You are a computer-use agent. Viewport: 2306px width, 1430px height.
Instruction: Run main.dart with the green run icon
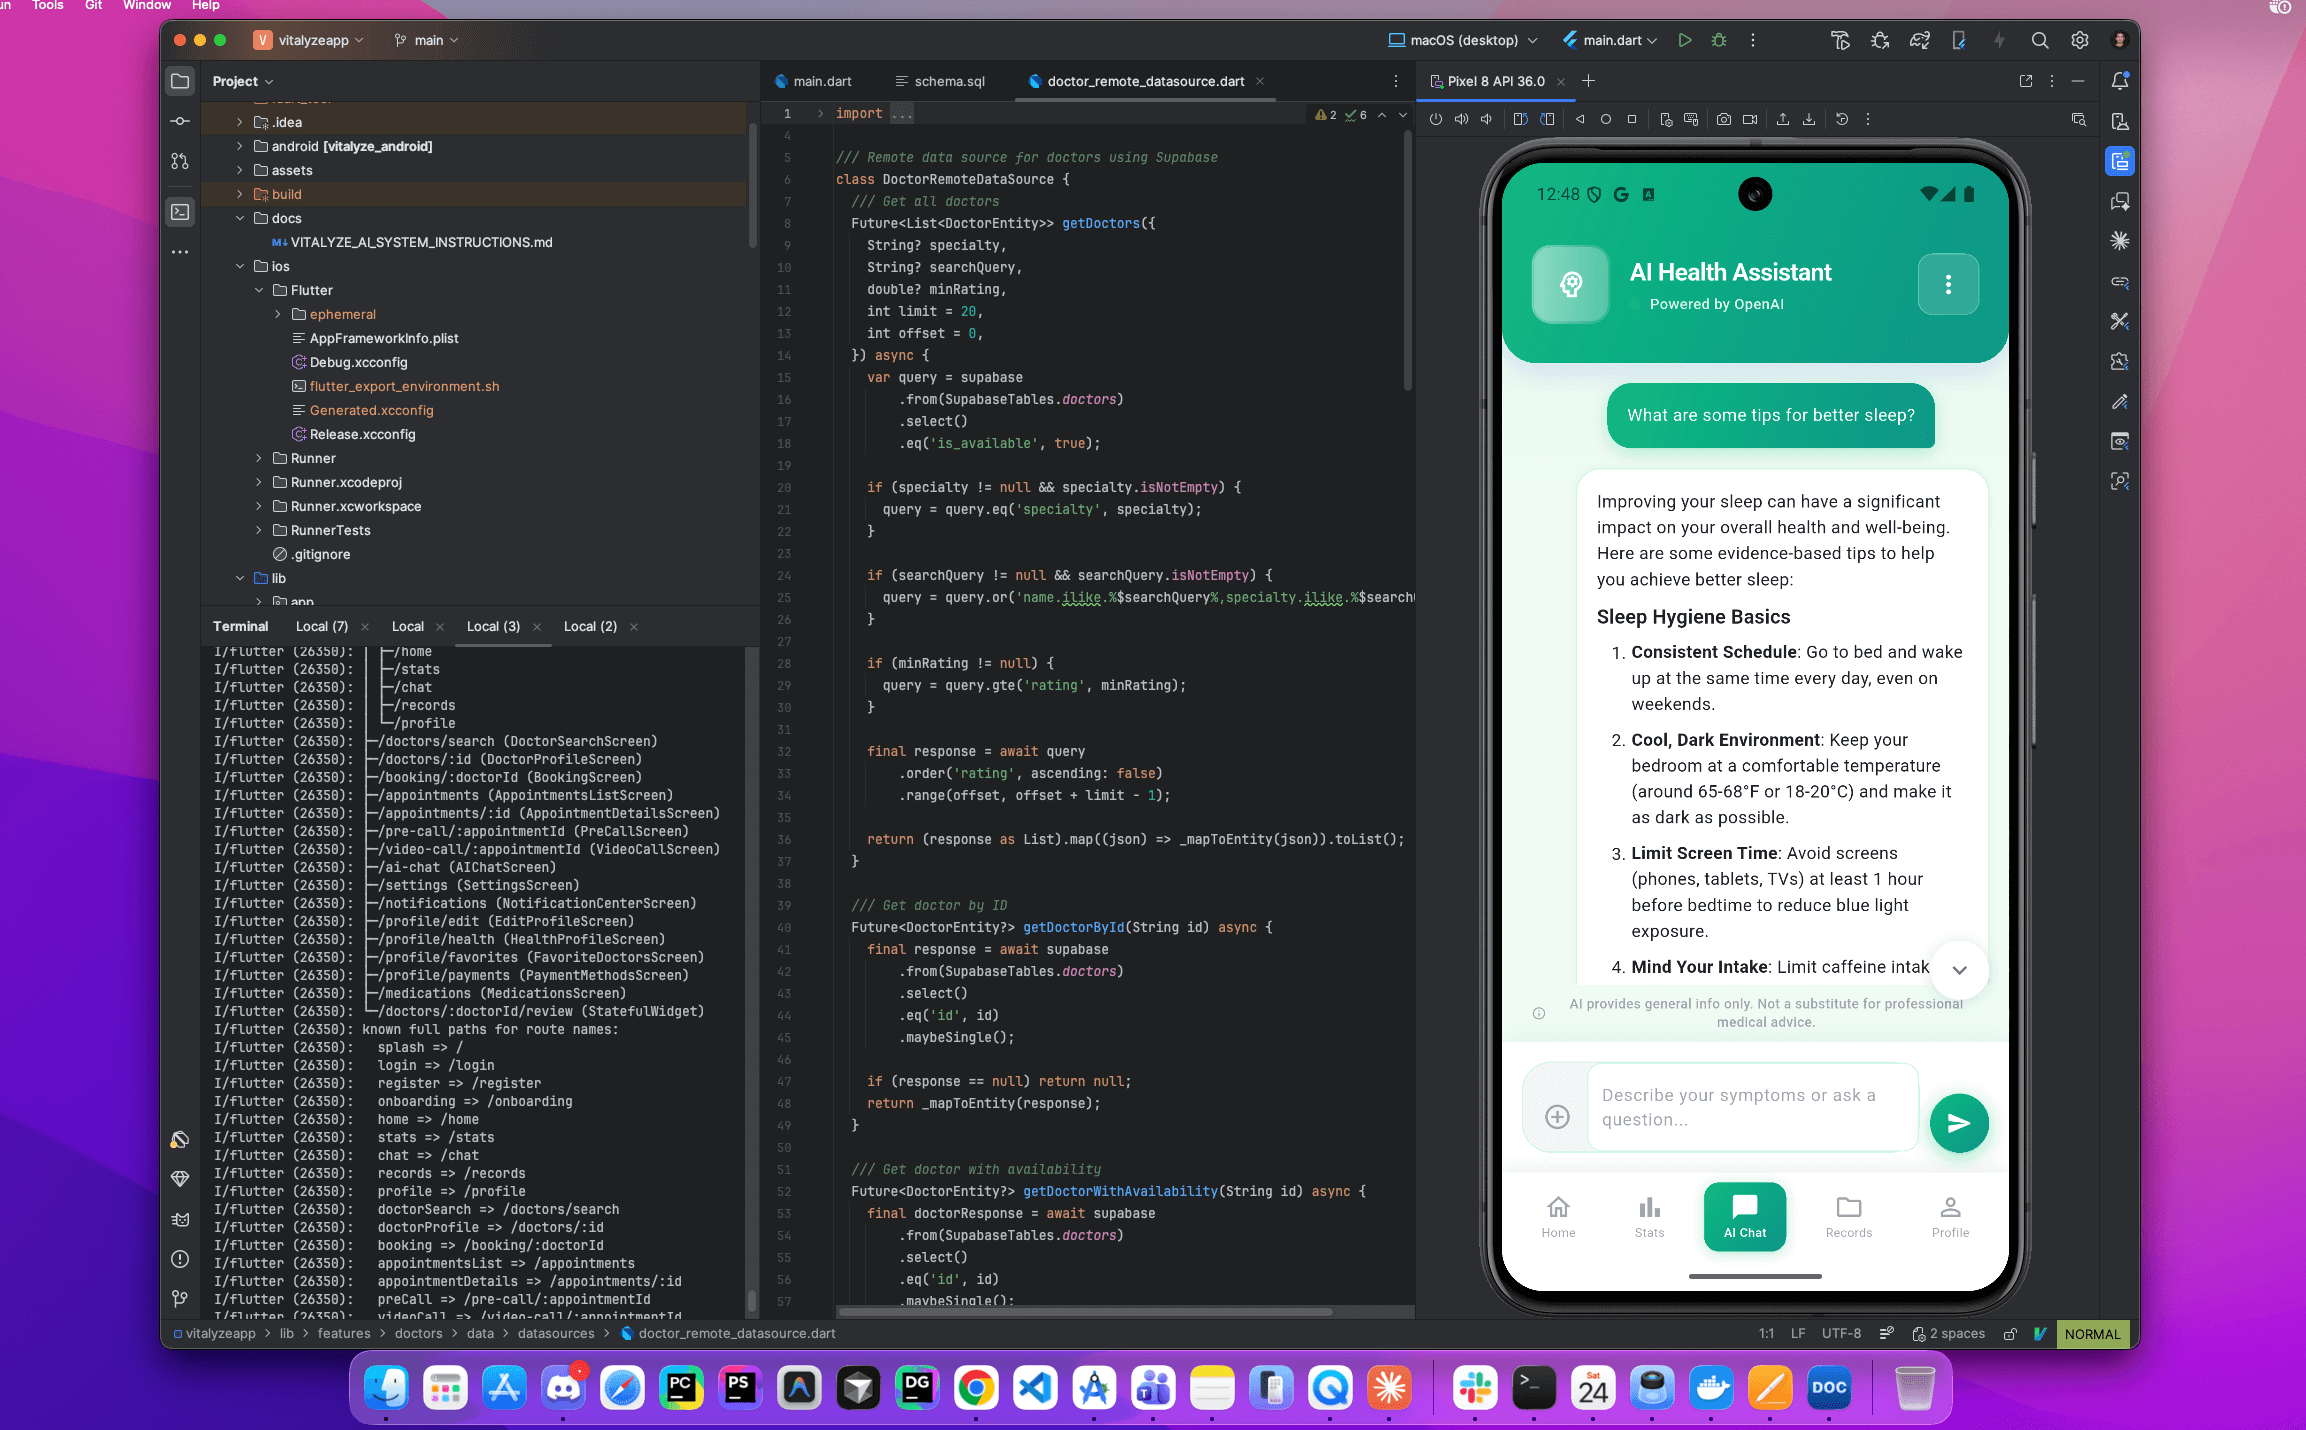coord(1686,40)
